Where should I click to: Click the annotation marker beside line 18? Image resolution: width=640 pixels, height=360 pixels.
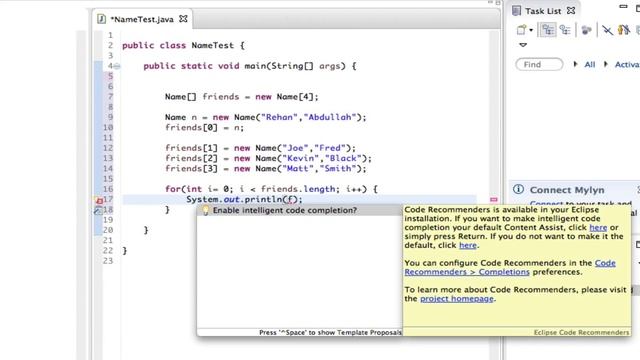click(98, 210)
